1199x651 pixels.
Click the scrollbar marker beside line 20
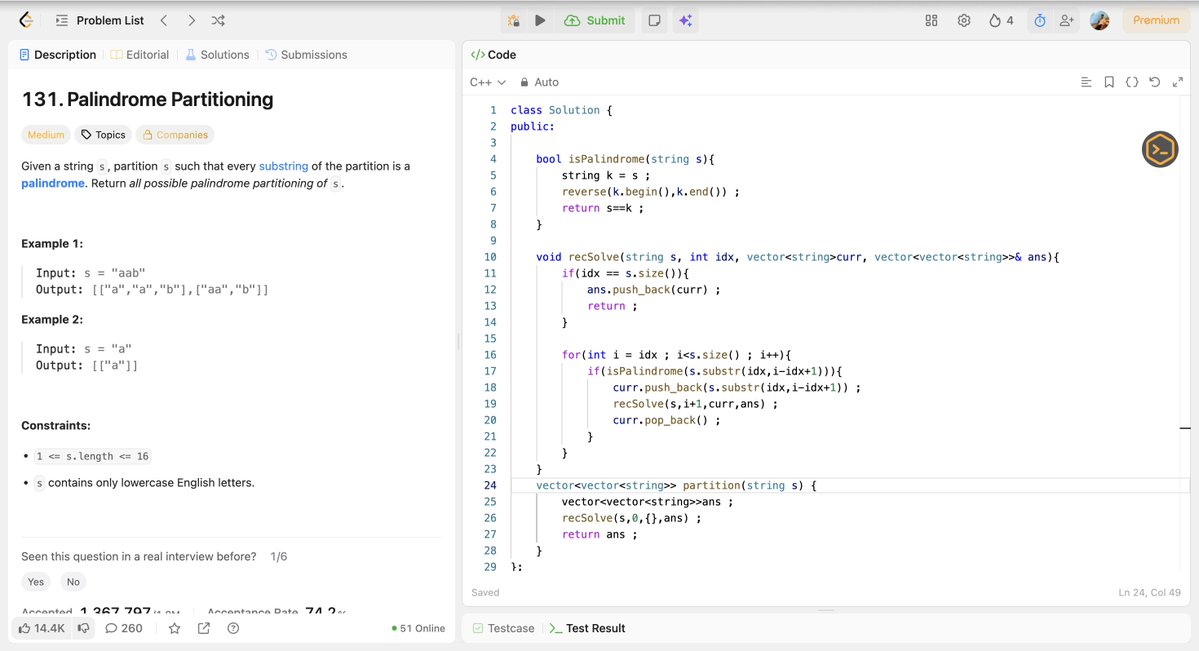(x=1184, y=428)
